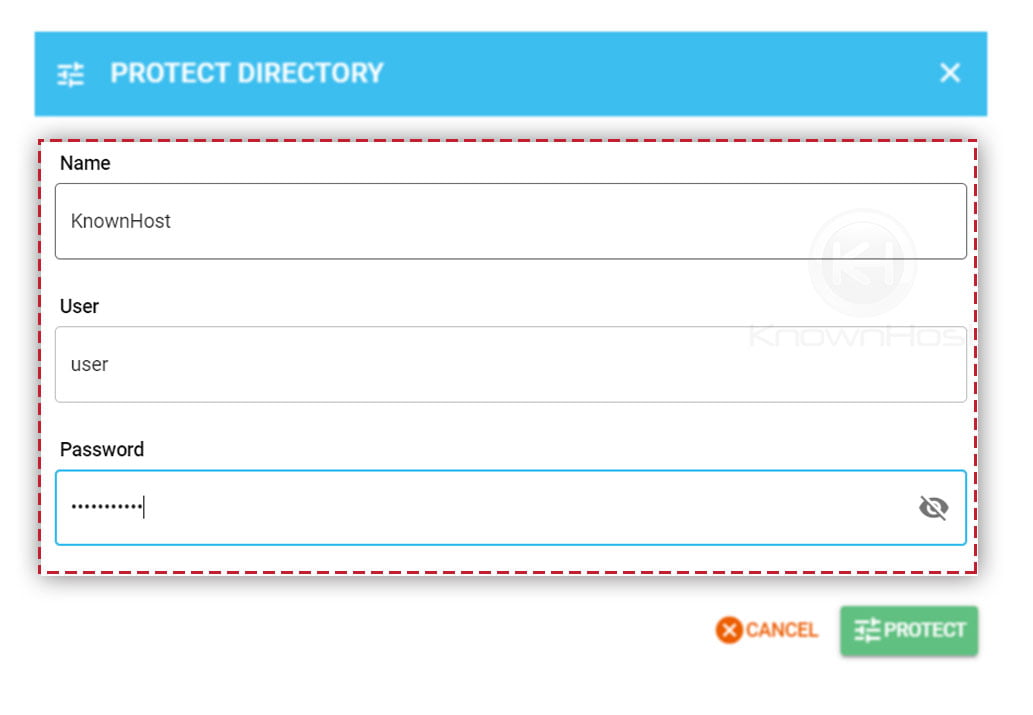Viewport: 1033px width, 715px height.
Task: Click the PROTECT DIRECTORY title text
Action: (x=246, y=73)
